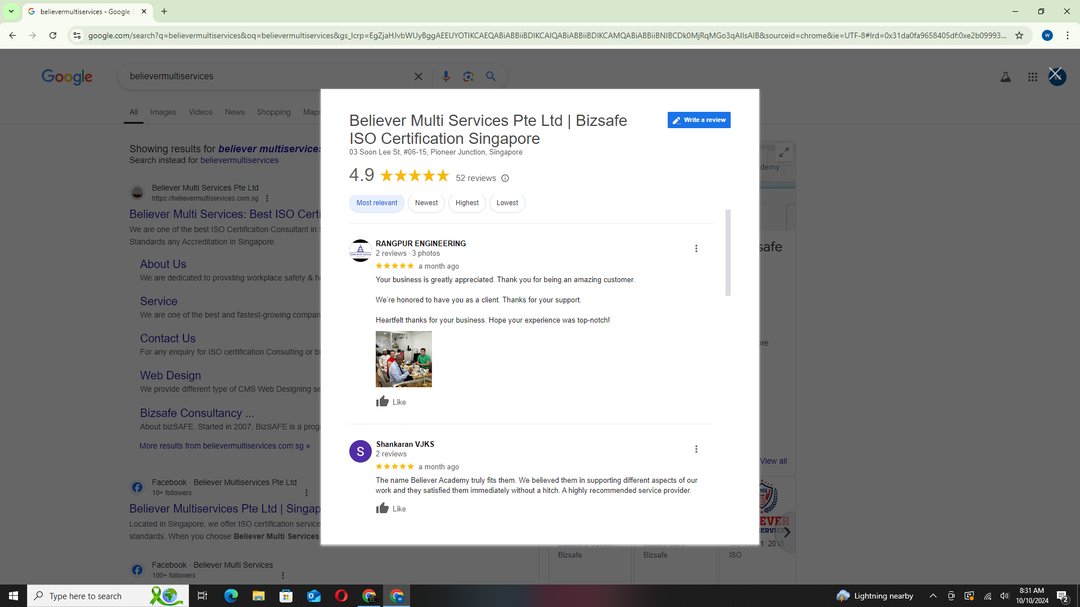This screenshot has width=1080, height=607.
Task: Open info icon beside 52 reviews
Action: click(505, 178)
